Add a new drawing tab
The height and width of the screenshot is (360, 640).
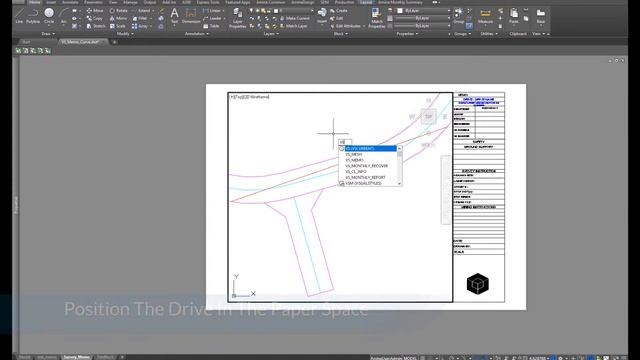114,42
